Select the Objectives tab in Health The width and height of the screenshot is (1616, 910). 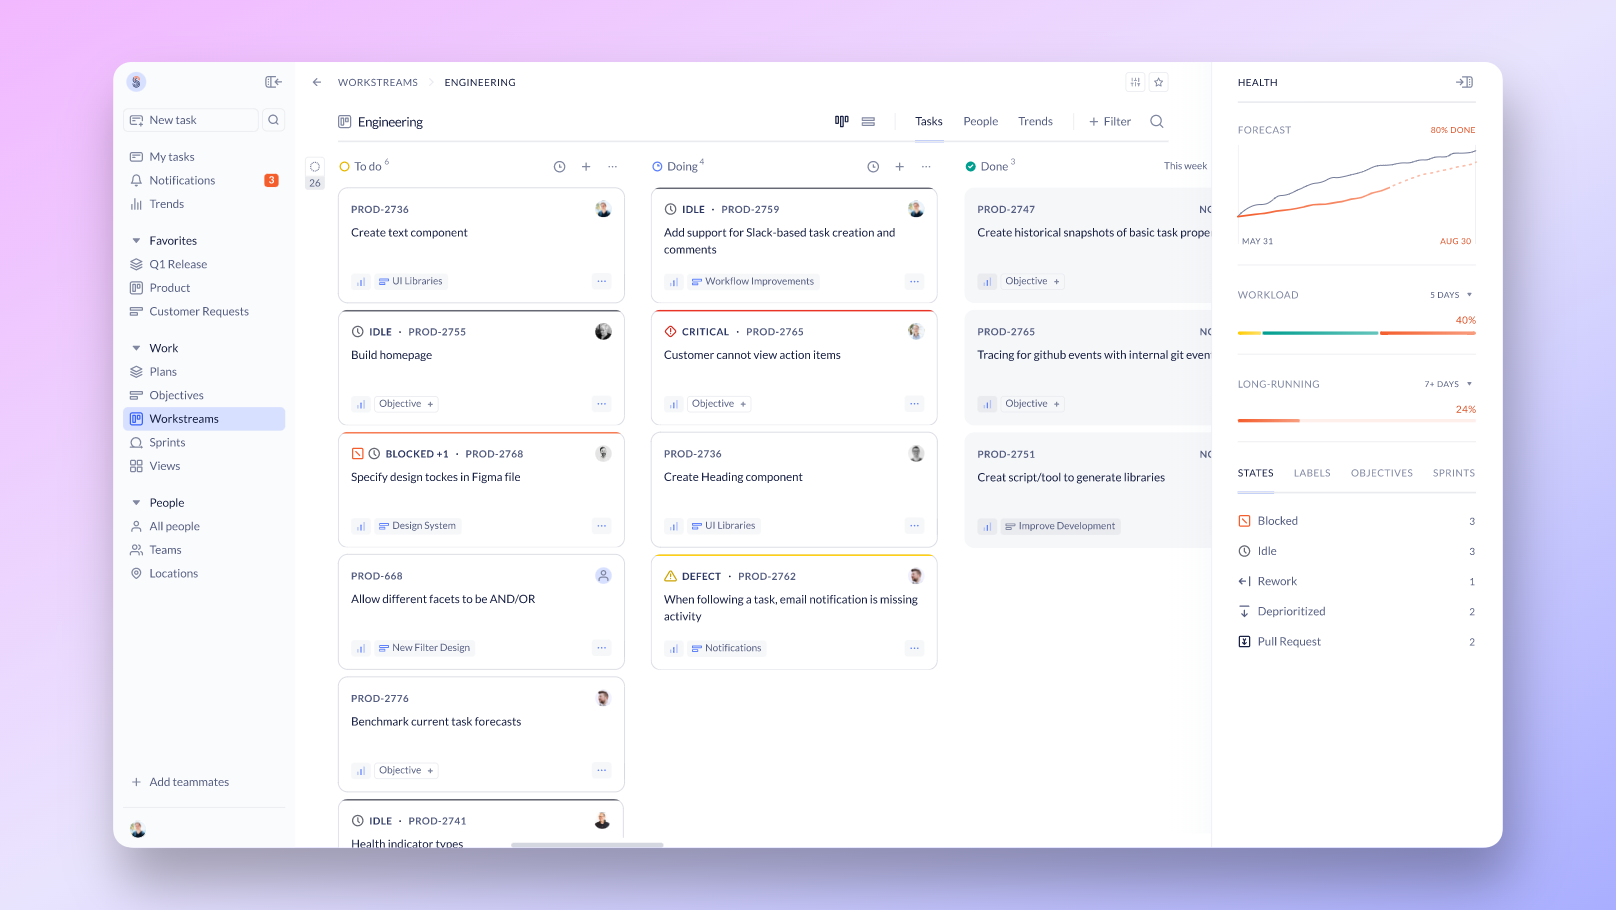click(1382, 473)
